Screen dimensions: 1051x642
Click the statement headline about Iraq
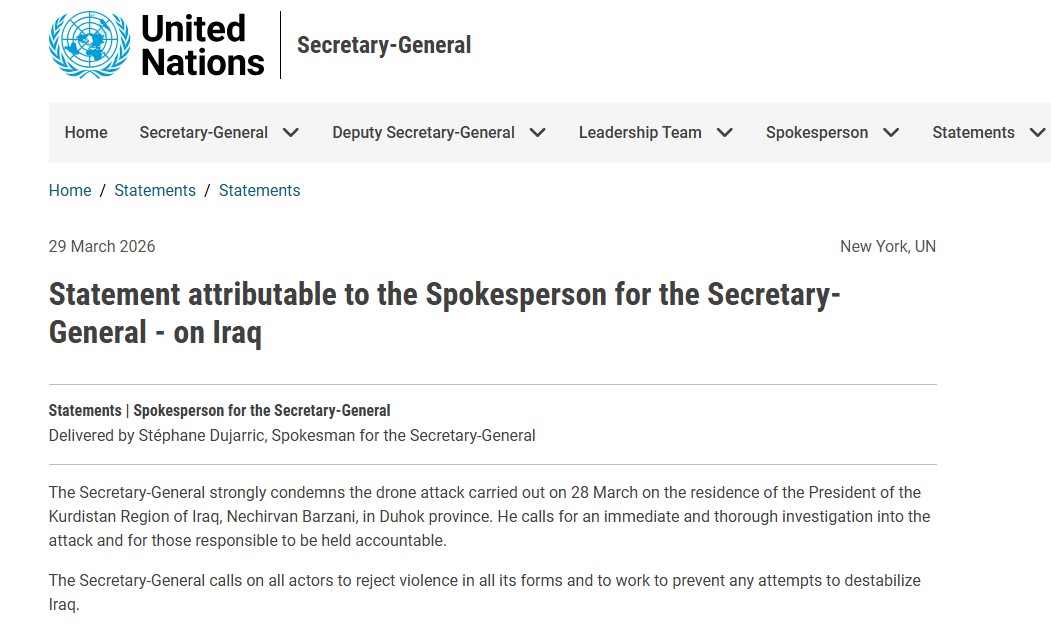click(445, 314)
